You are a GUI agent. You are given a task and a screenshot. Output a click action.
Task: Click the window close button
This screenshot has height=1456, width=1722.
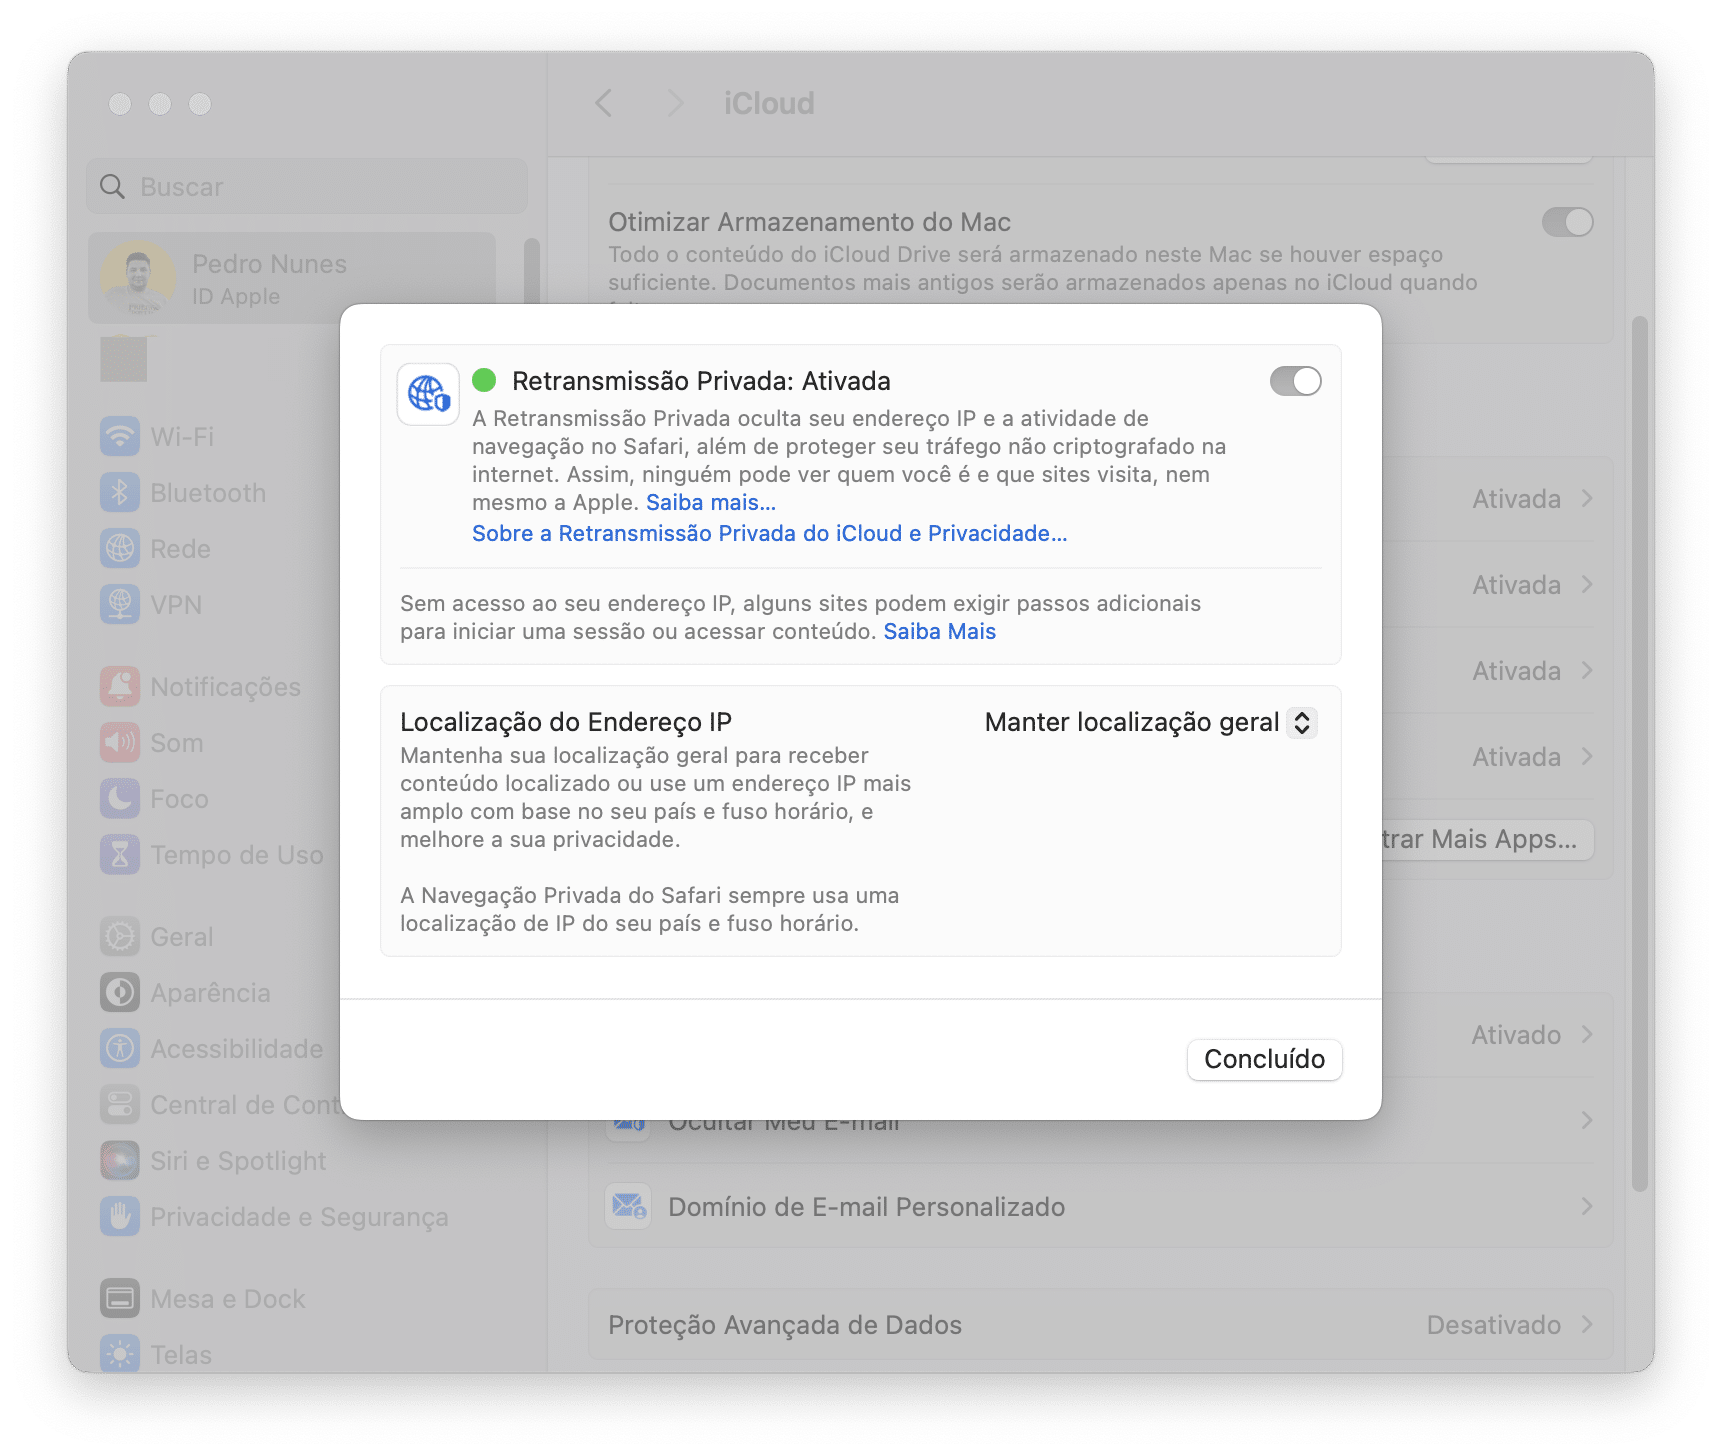120,103
